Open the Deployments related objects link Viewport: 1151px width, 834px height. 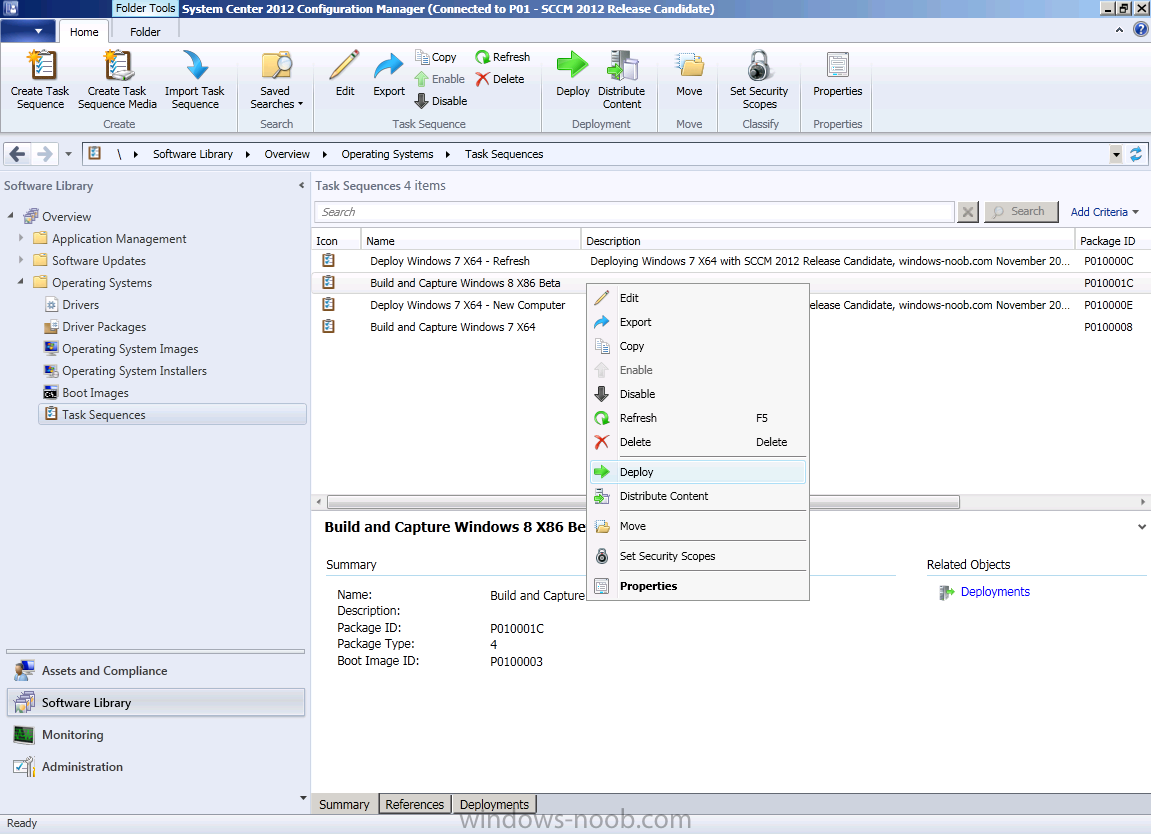coord(995,592)
